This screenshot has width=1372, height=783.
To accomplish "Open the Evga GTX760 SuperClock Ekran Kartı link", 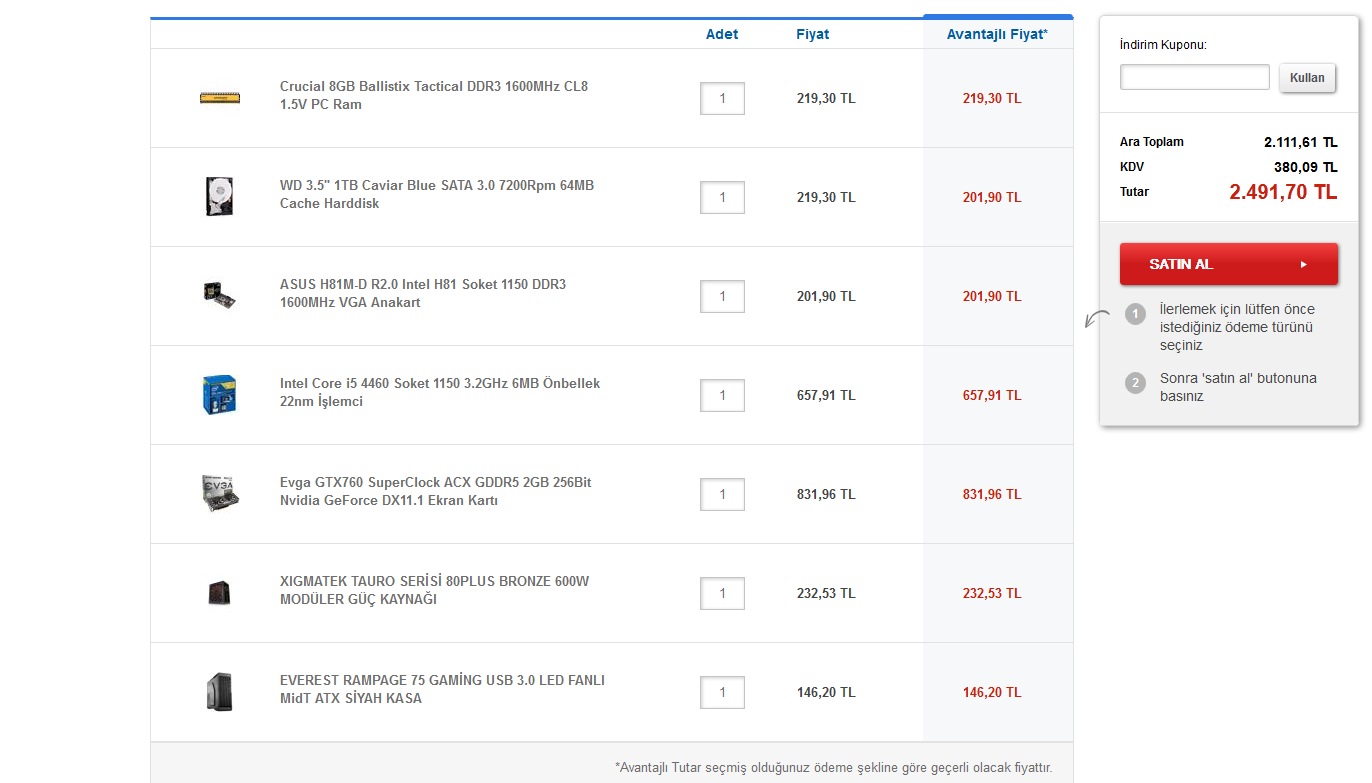I will 436,491.
